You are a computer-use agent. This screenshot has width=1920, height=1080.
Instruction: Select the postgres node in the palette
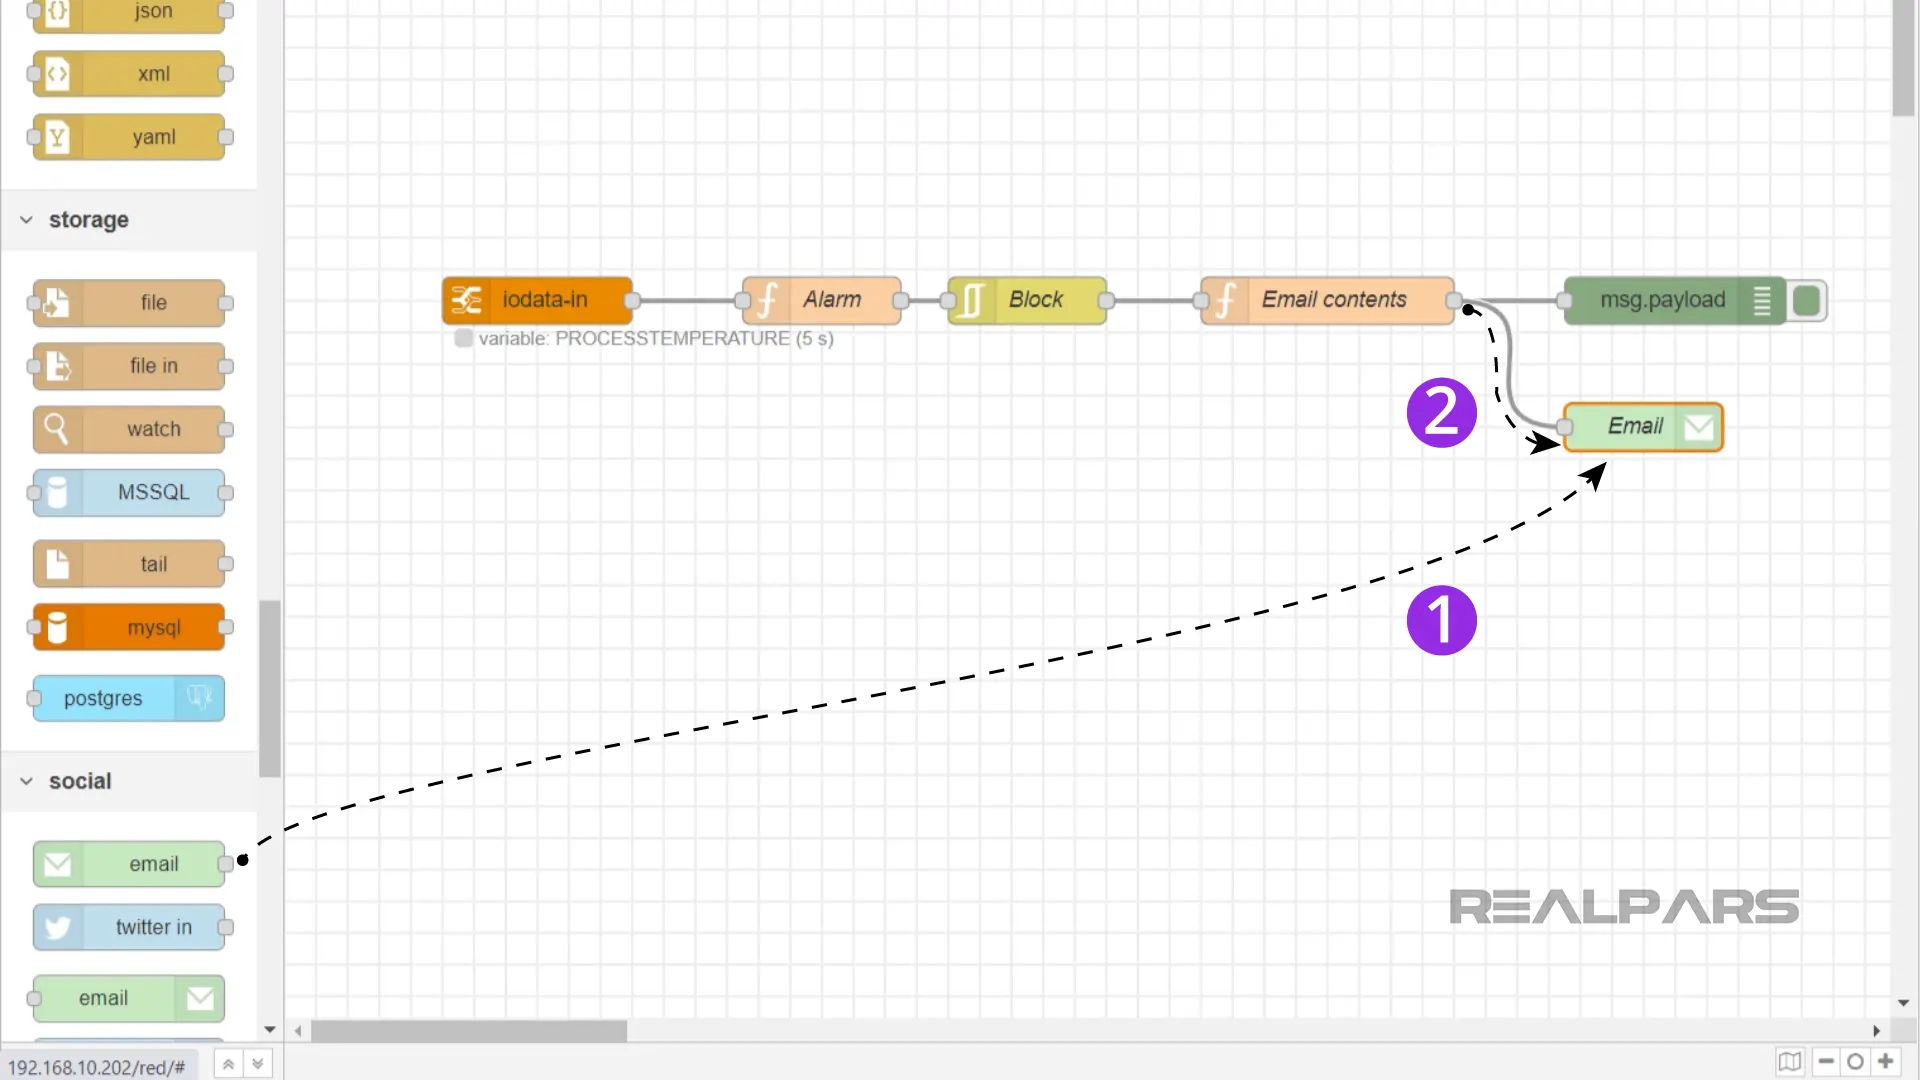click(126, 698)
